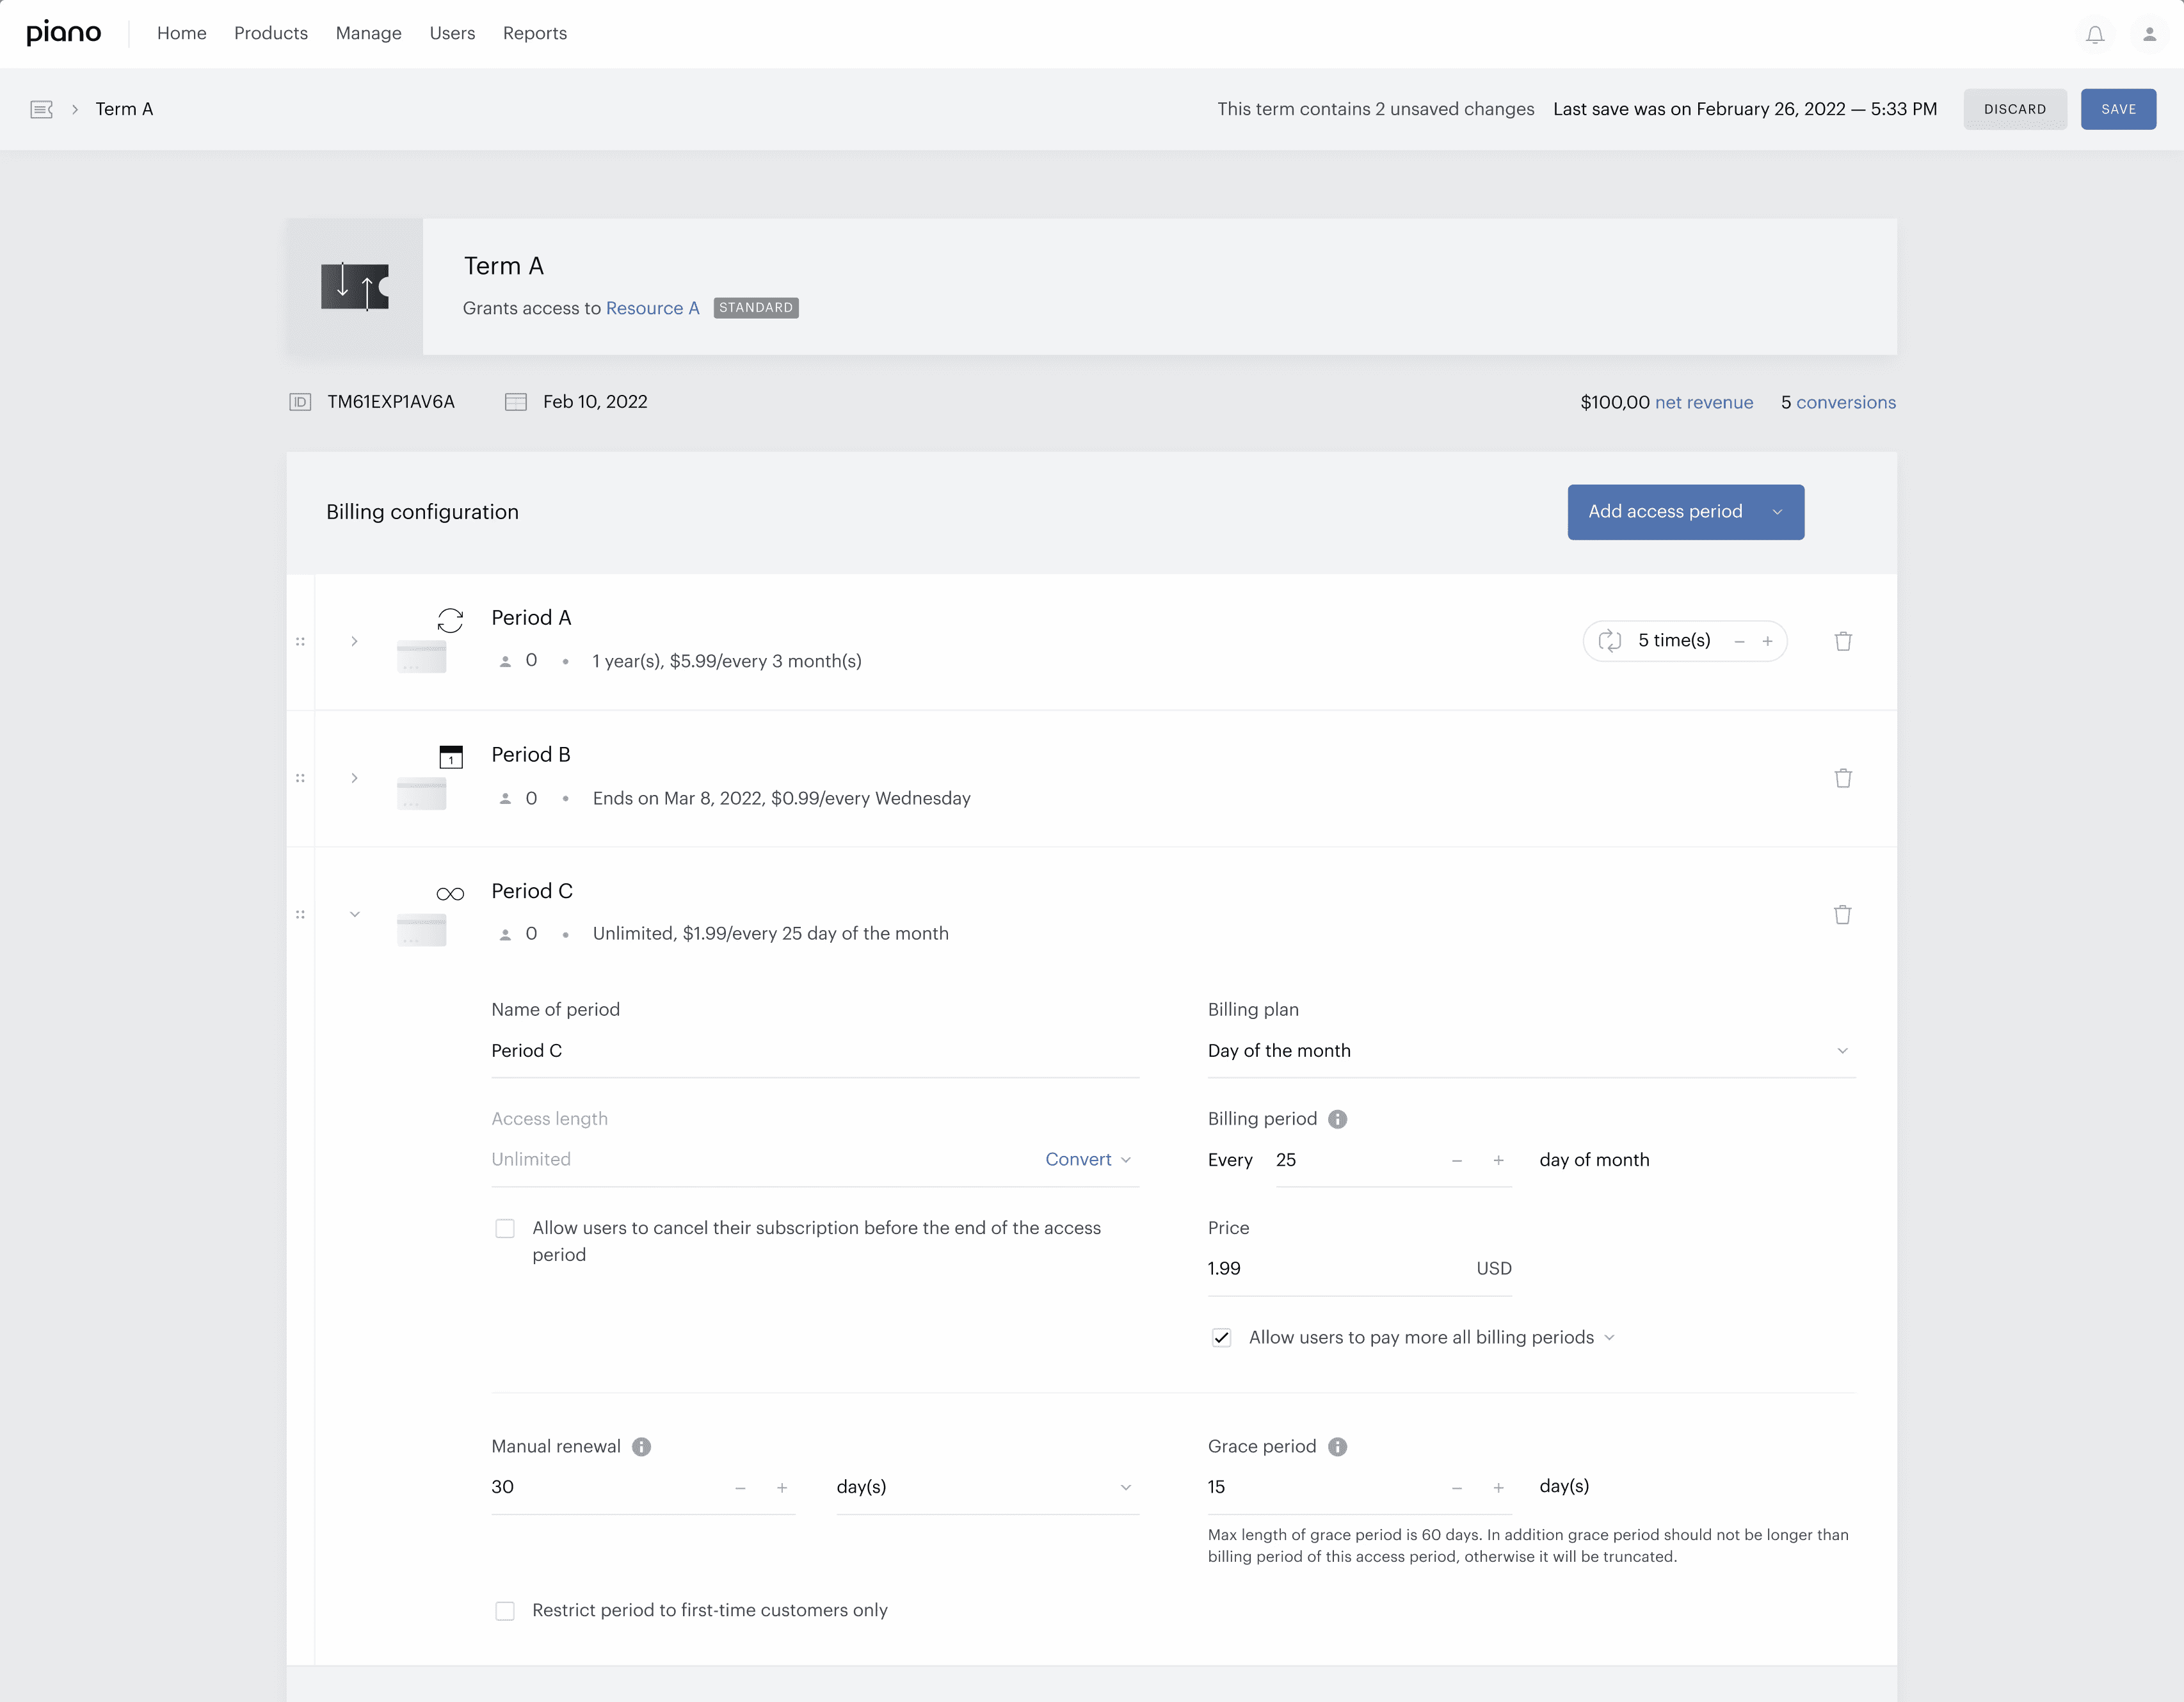Open the user profile icon
Image resolution: width=2184 pixels, height=1702 pixels.
coord(2149,34)
